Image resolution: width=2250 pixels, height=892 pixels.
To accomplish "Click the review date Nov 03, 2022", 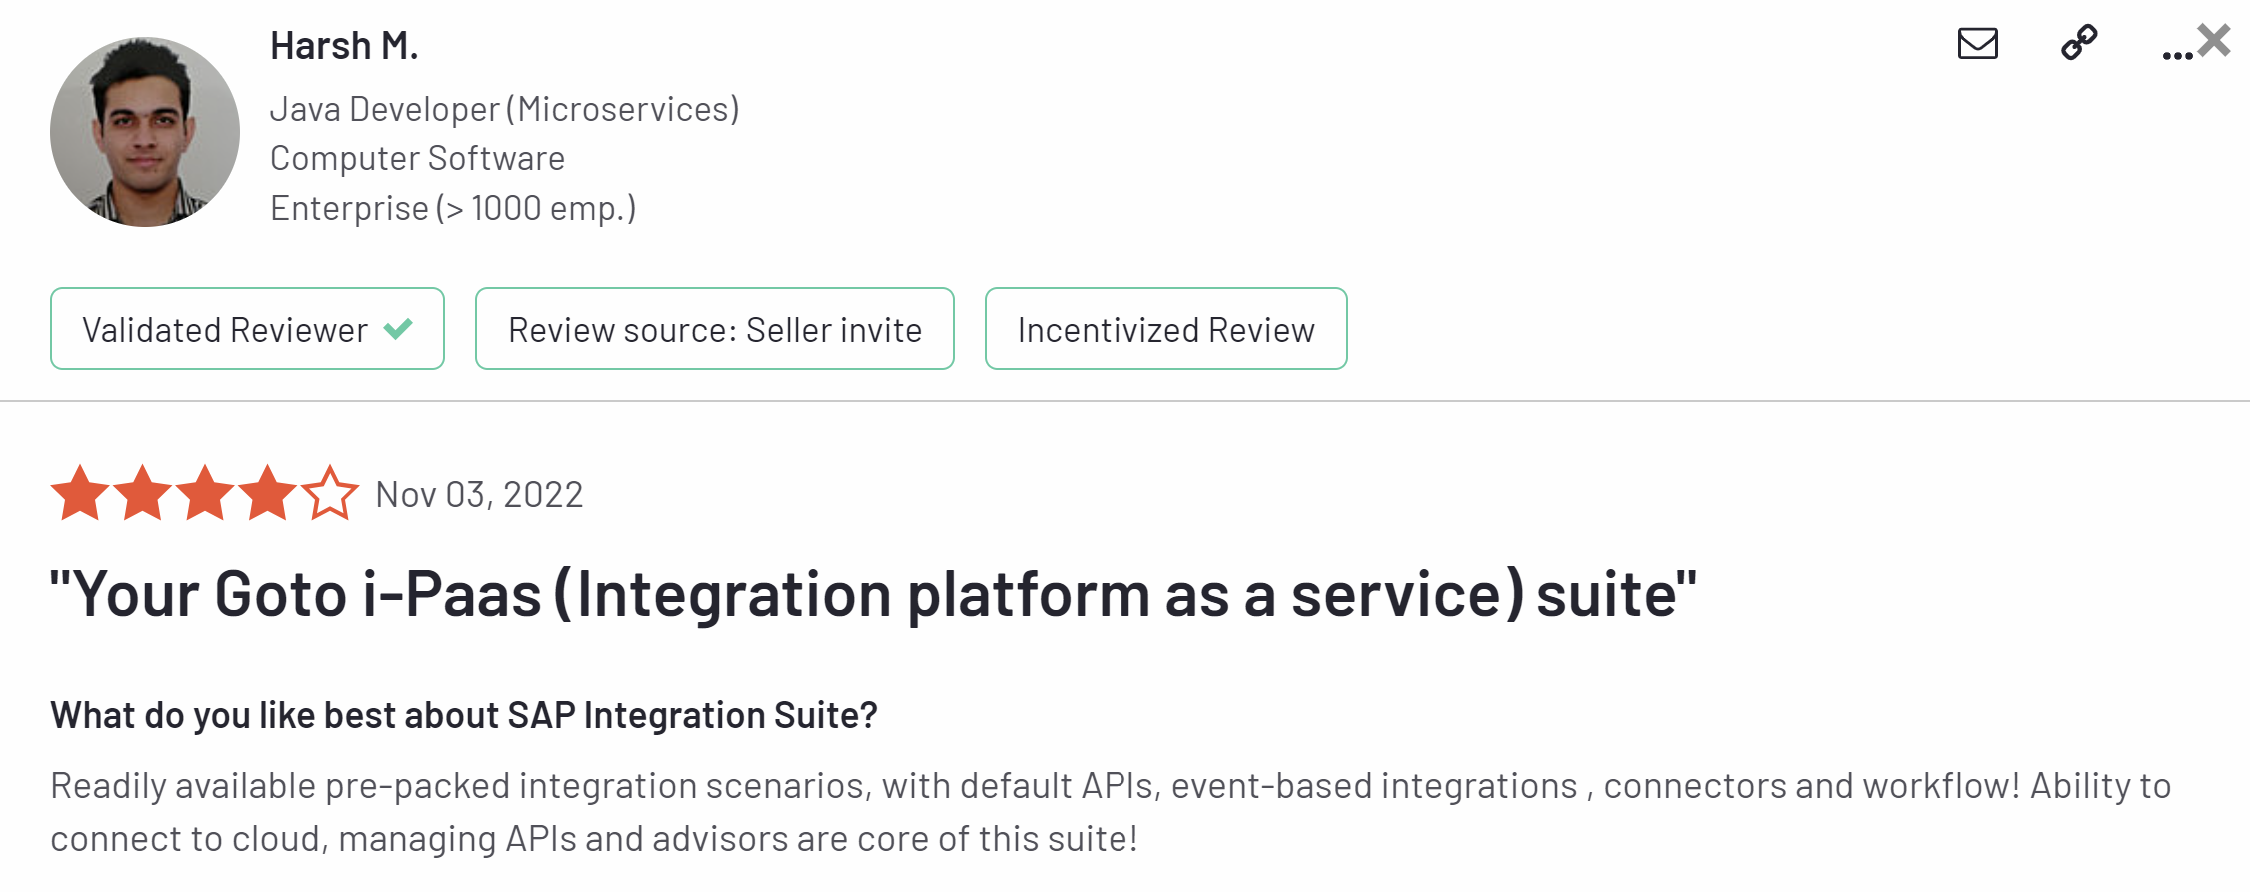I will pyautogui.click(x=478, y=493).
